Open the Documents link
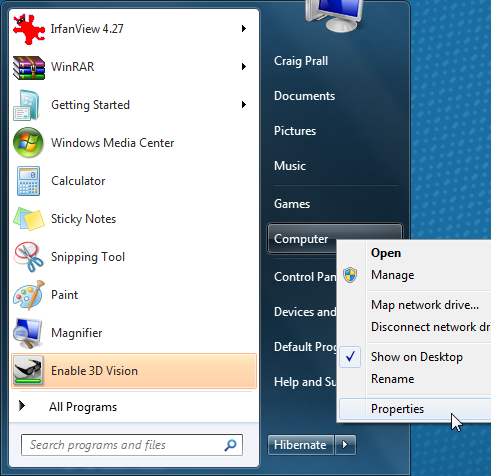This screenshot has width=491, height=476. pyautogui.click(x=304, y=96)
